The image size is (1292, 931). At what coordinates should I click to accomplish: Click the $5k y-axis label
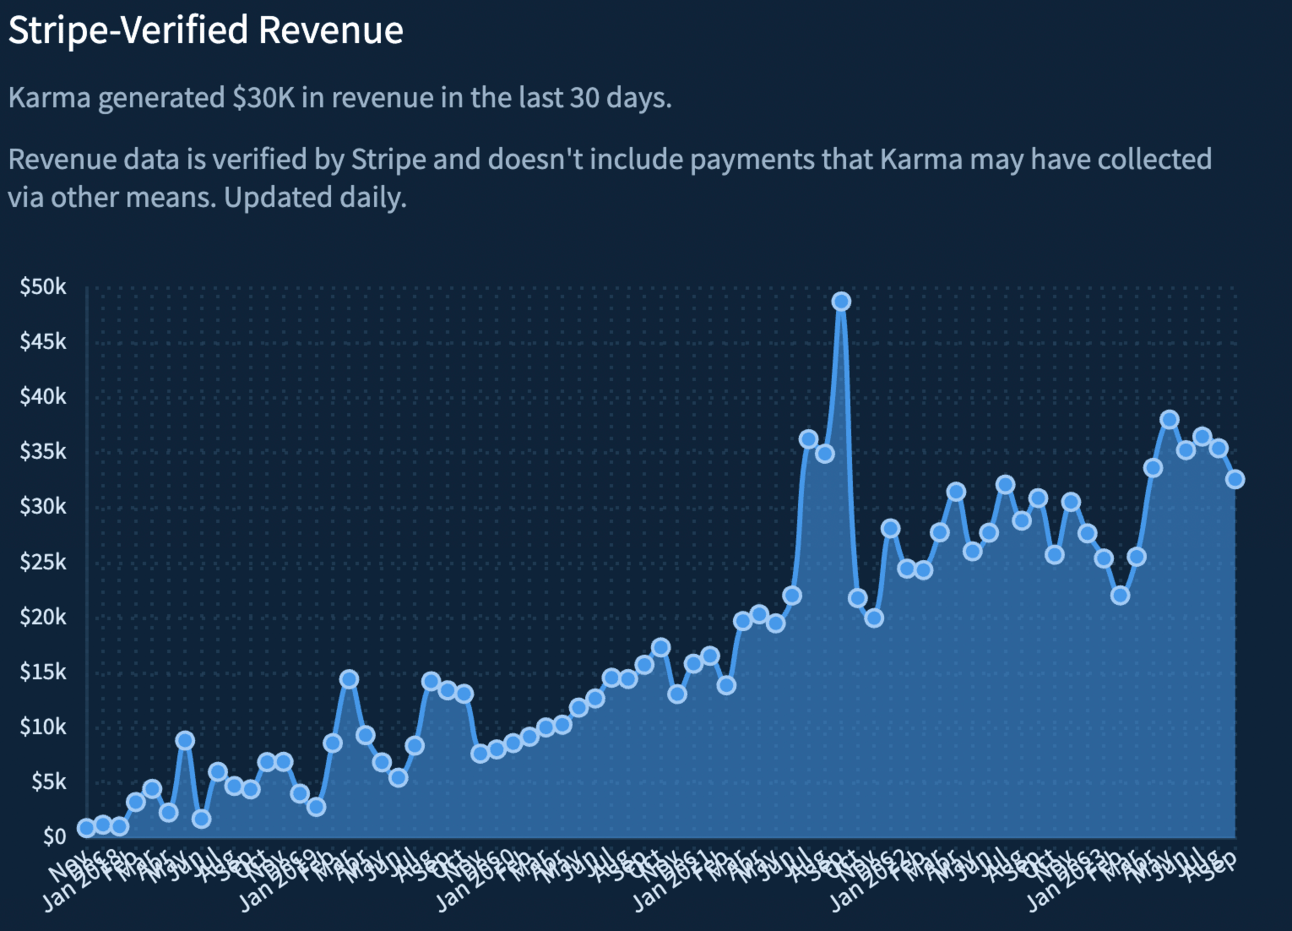[x=49, y=782]
